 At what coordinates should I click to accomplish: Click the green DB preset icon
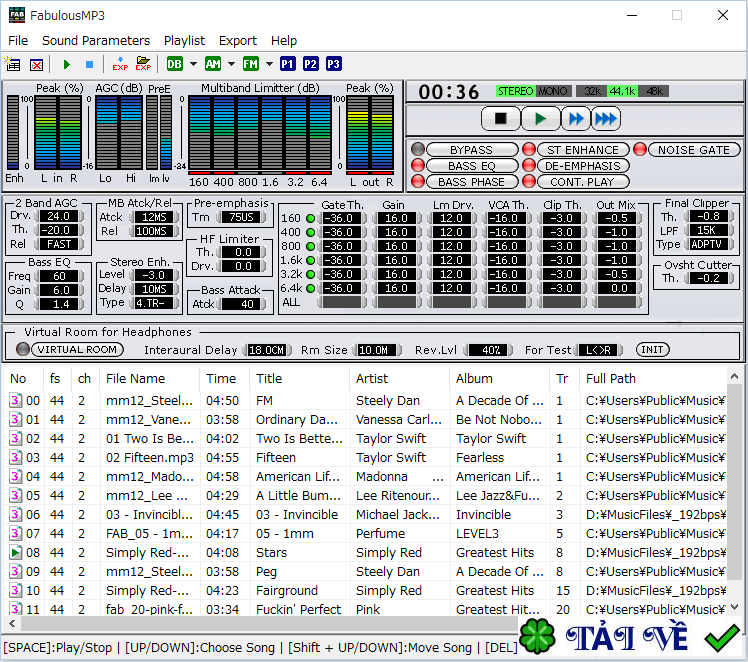(x=175, y=64)
